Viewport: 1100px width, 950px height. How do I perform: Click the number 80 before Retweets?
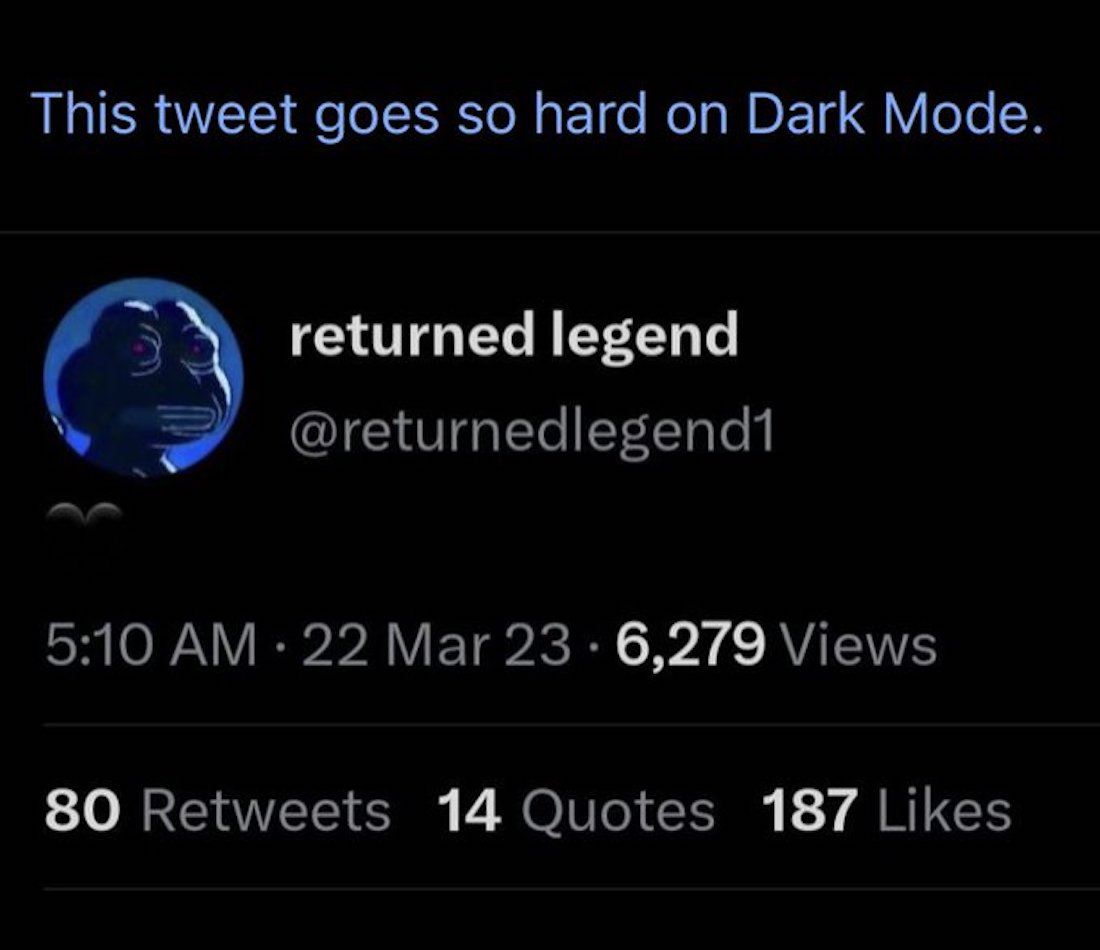84,810
